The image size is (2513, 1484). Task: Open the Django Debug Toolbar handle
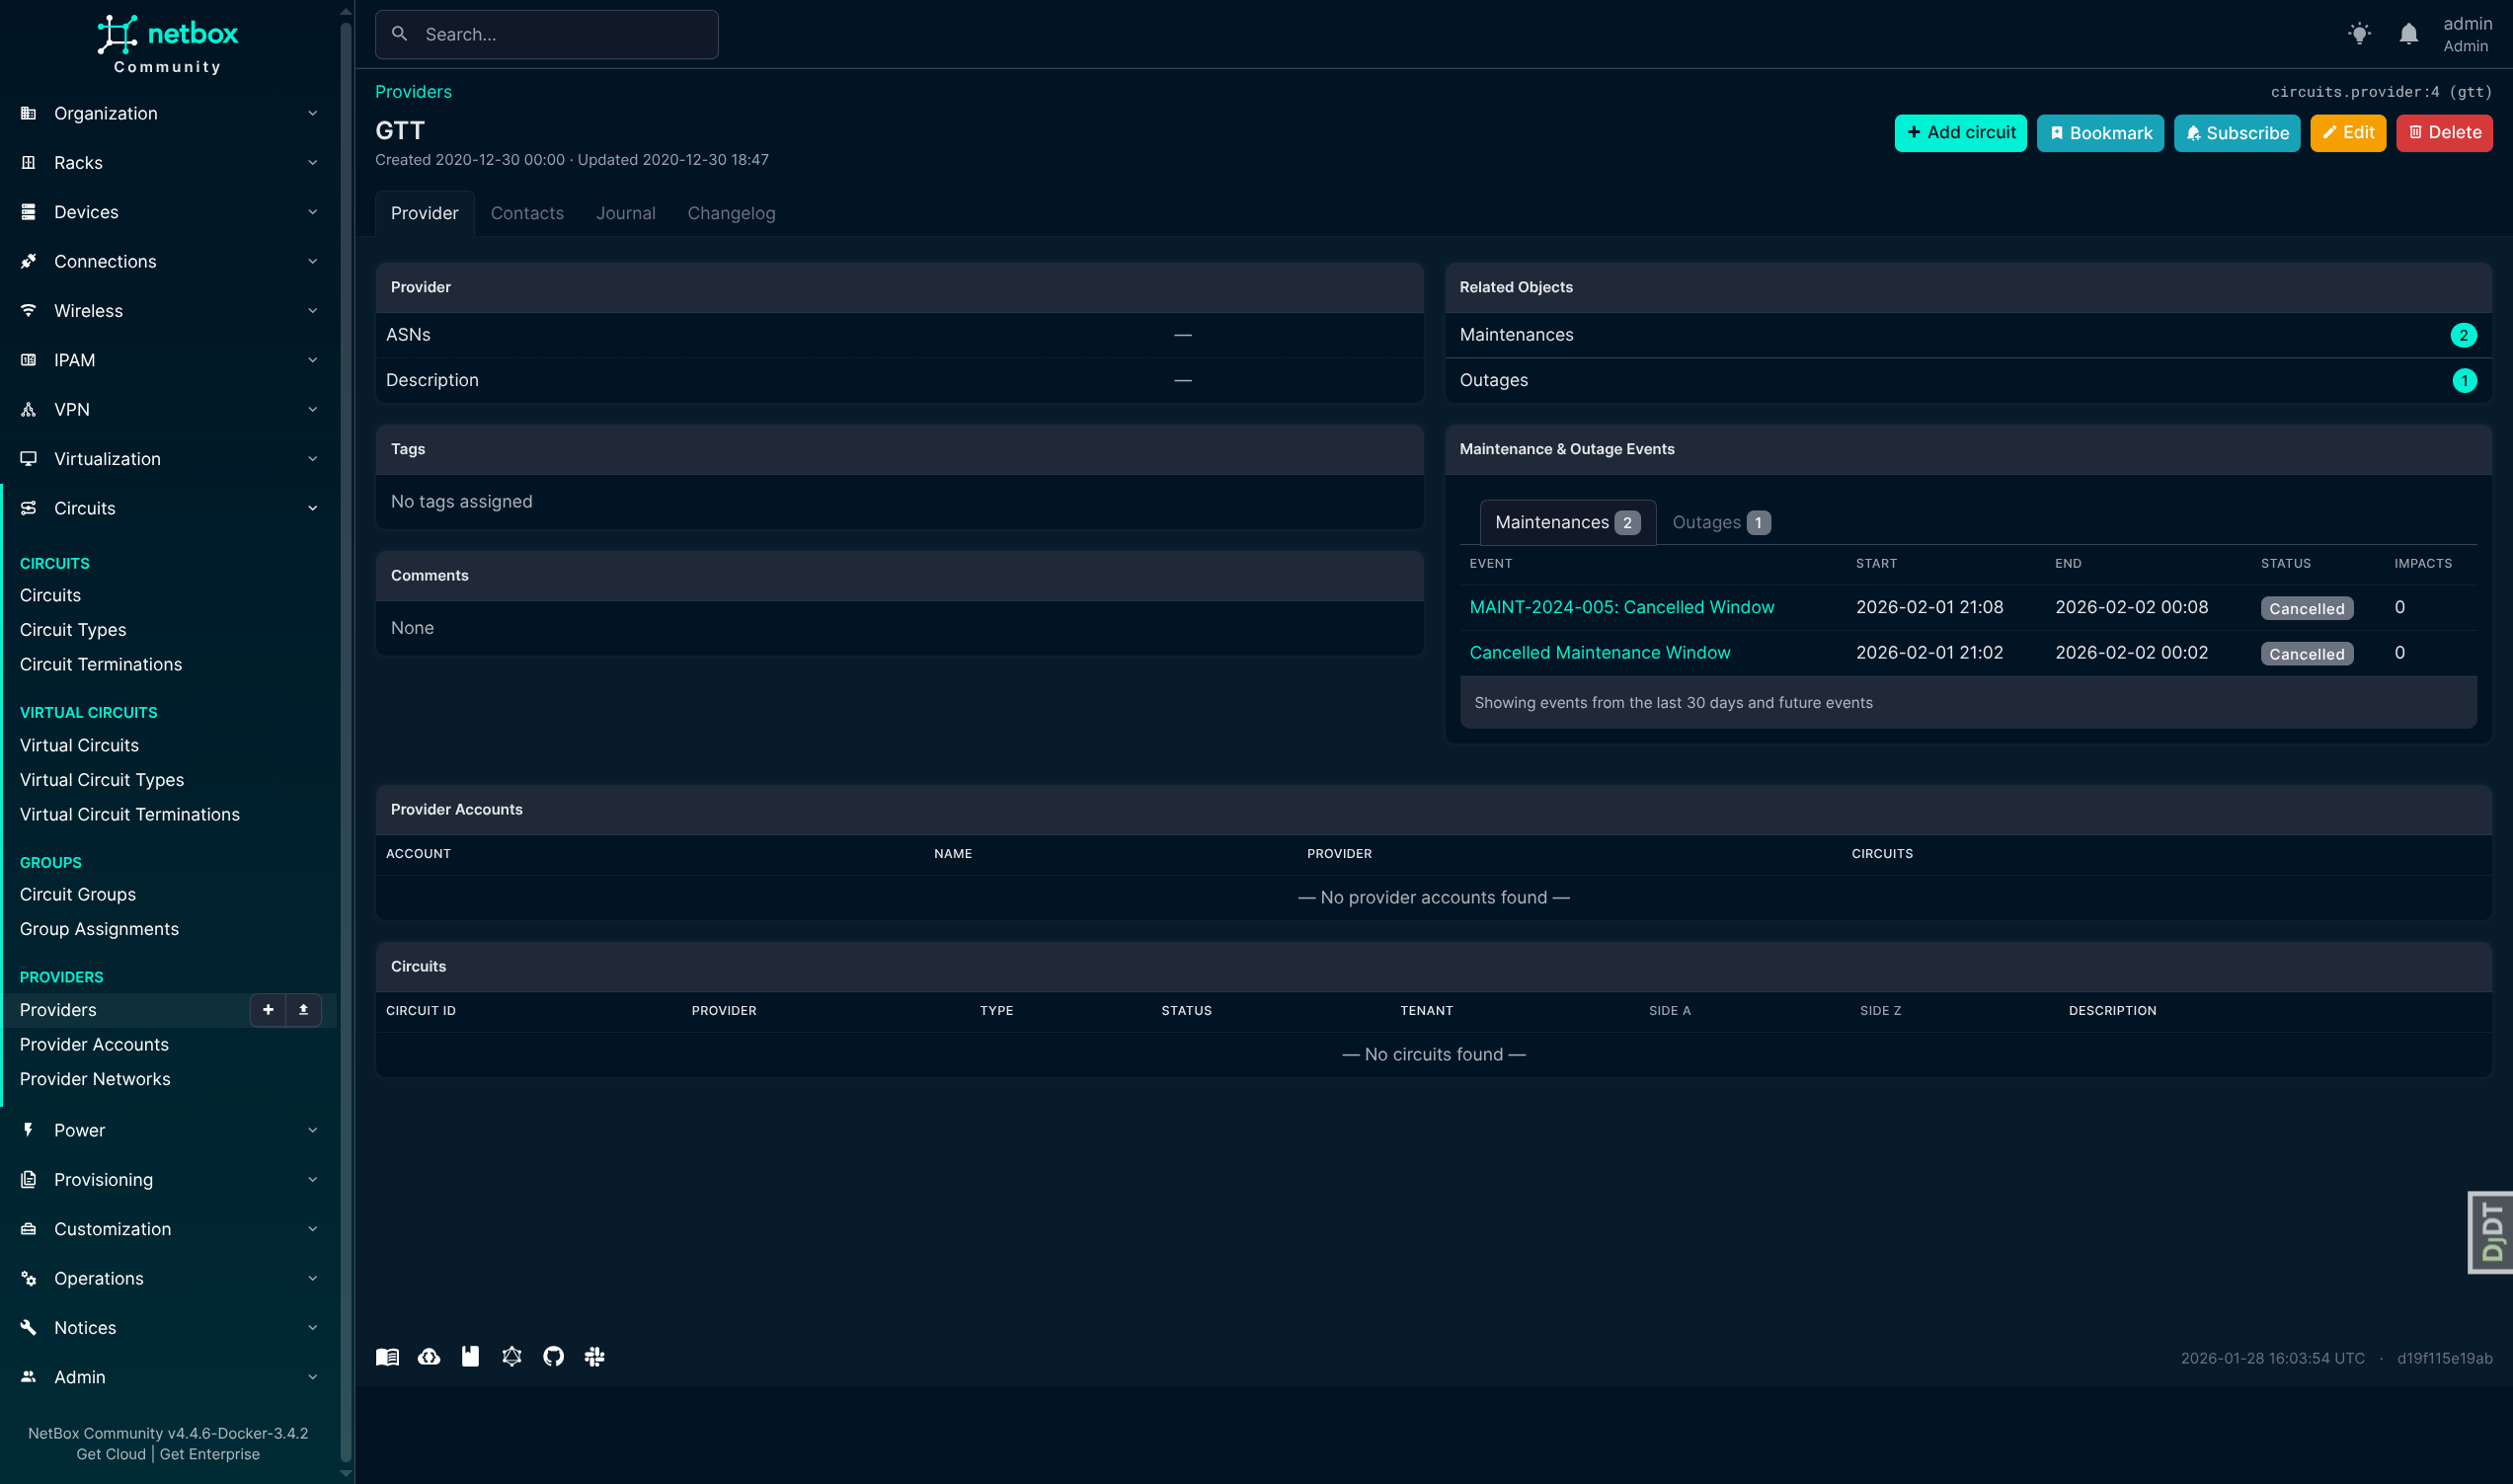[2491, 1232]
